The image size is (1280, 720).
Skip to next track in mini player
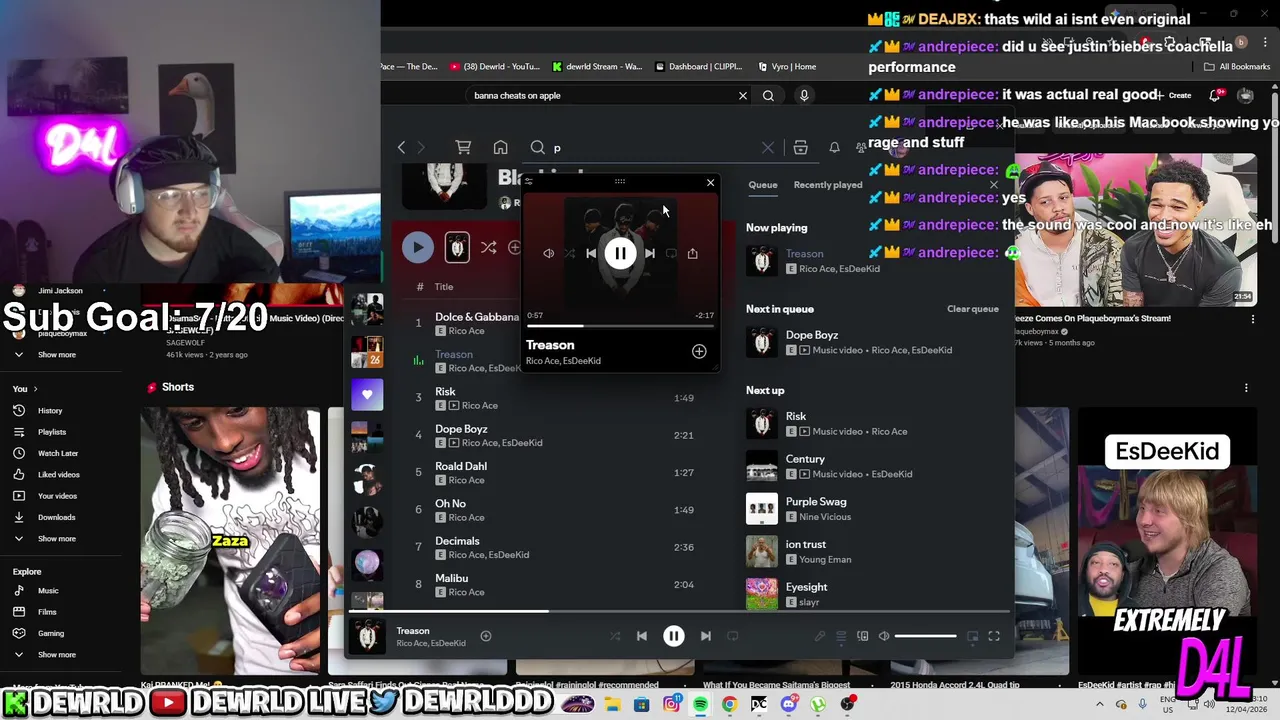pyautogui.click(x=650, y=254)
